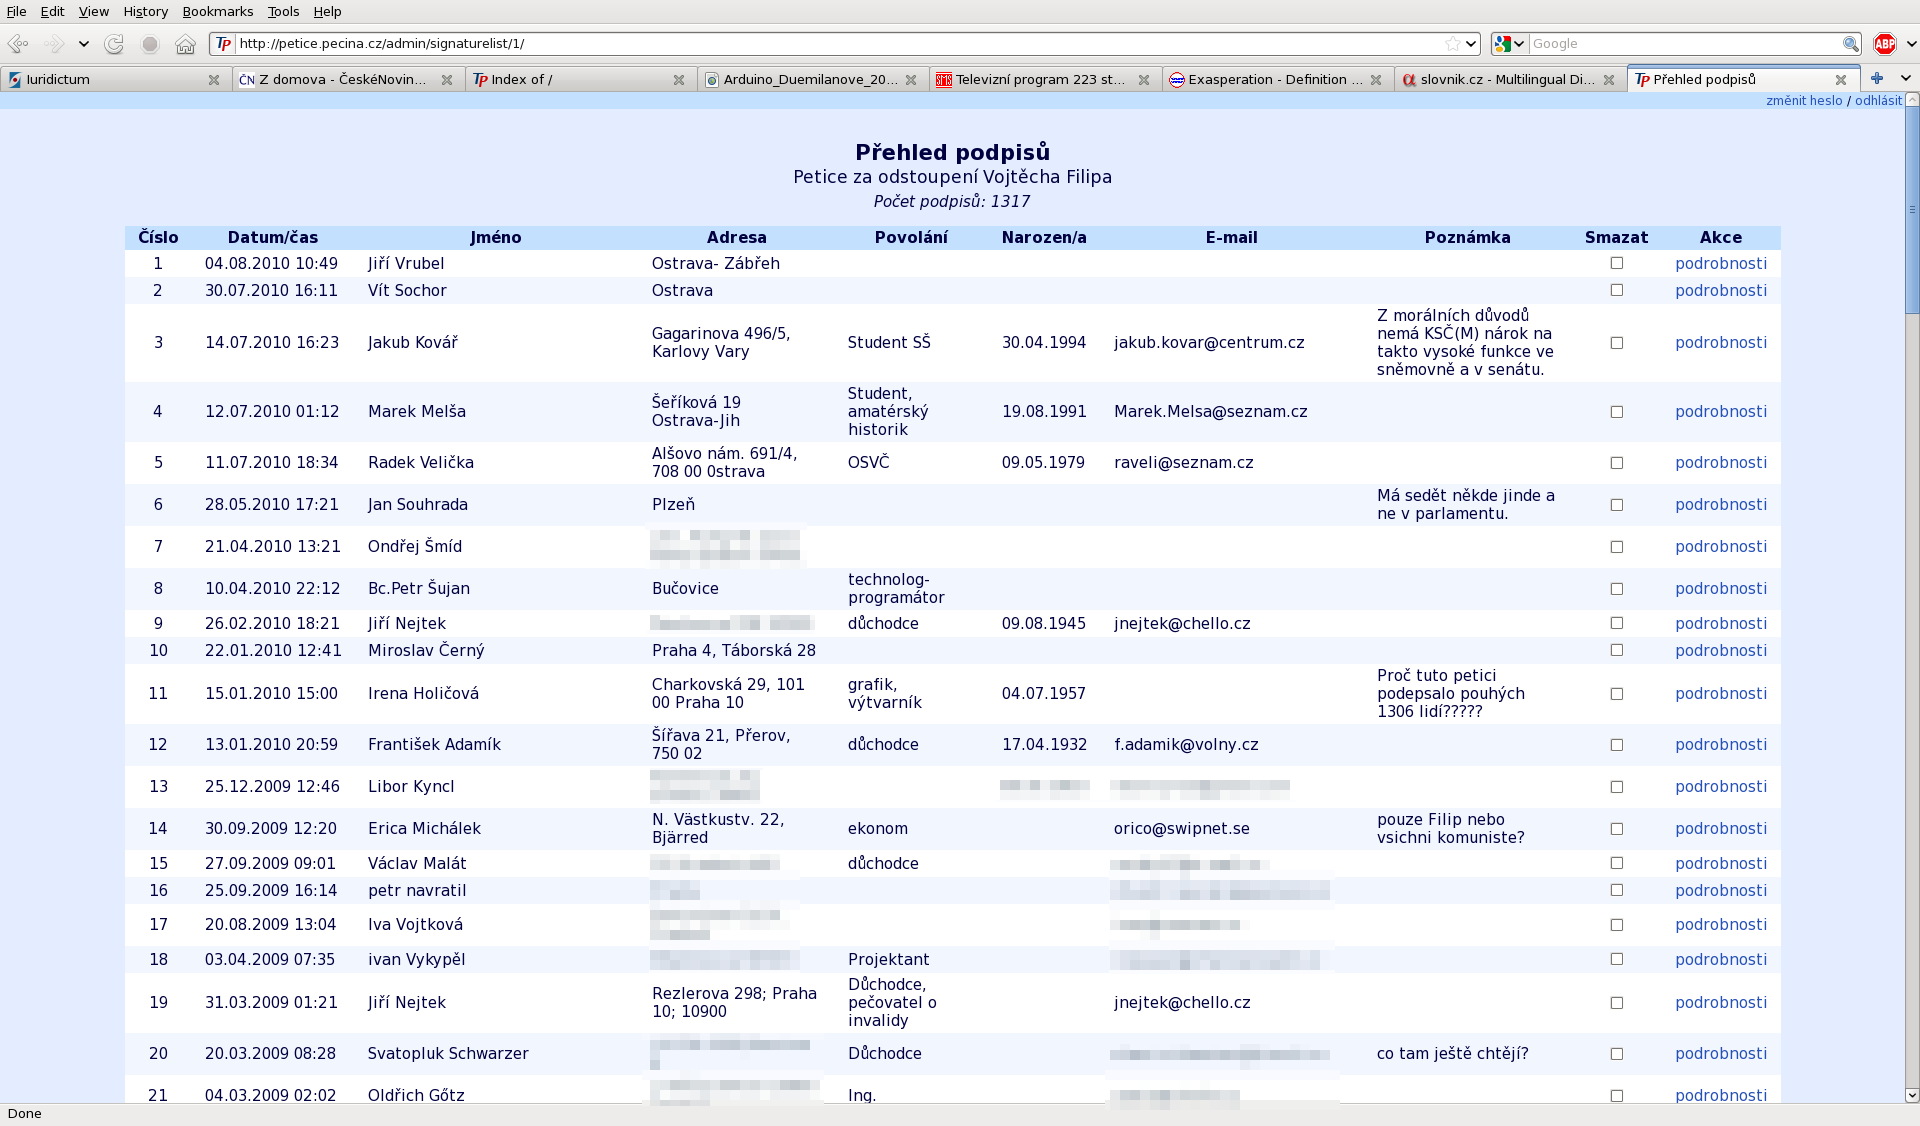Screen dimensions: 1920x1126
Task: Click the scrollbar up arrow
Action: point(1912,100)
